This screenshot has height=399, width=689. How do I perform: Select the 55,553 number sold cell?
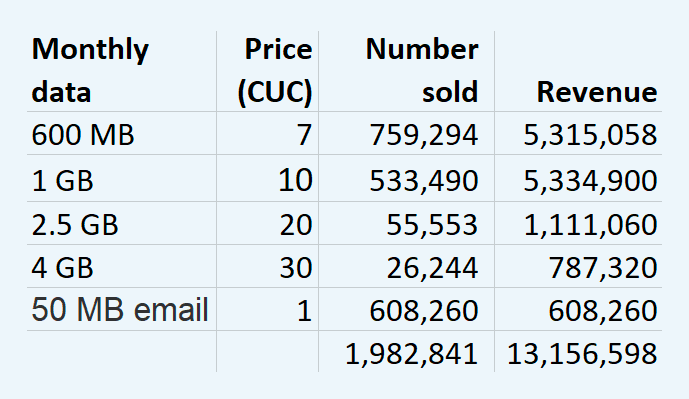coord(406,223)
